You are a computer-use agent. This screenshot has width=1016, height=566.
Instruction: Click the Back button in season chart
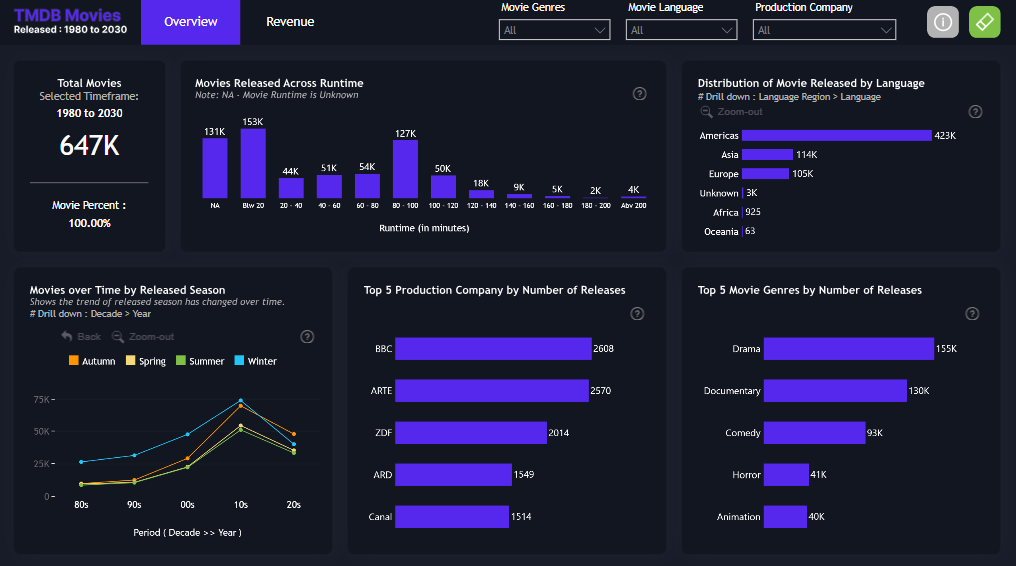tap(81, 337)
